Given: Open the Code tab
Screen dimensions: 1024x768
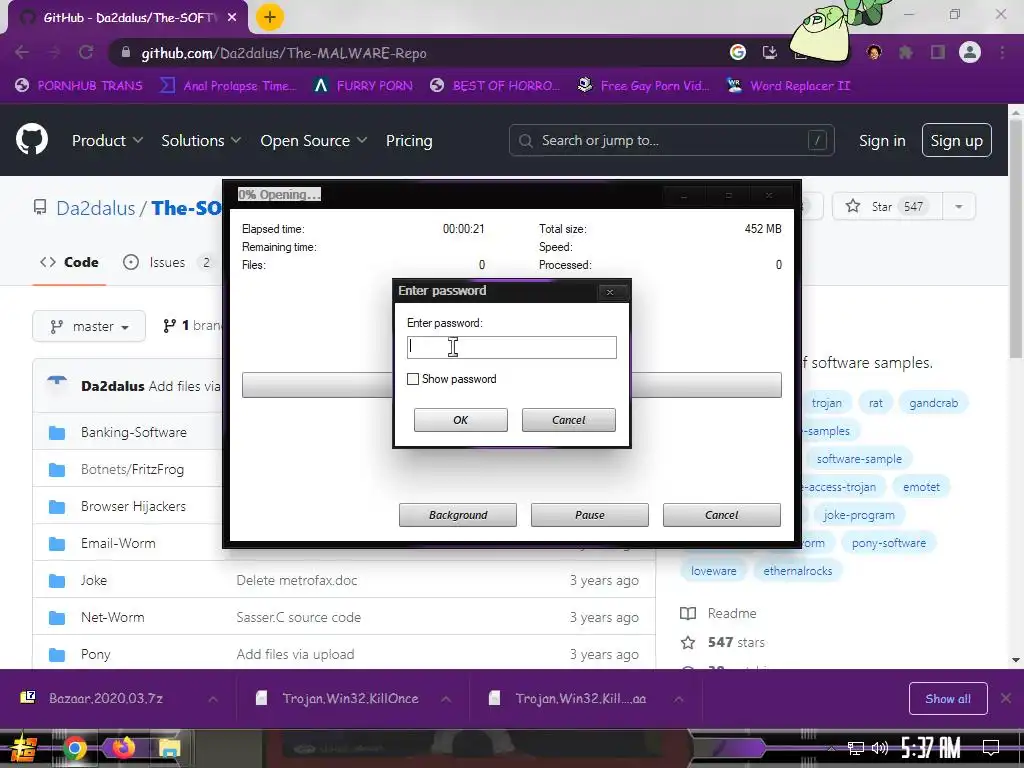Looking at the screenshot, I should (69, 262).
